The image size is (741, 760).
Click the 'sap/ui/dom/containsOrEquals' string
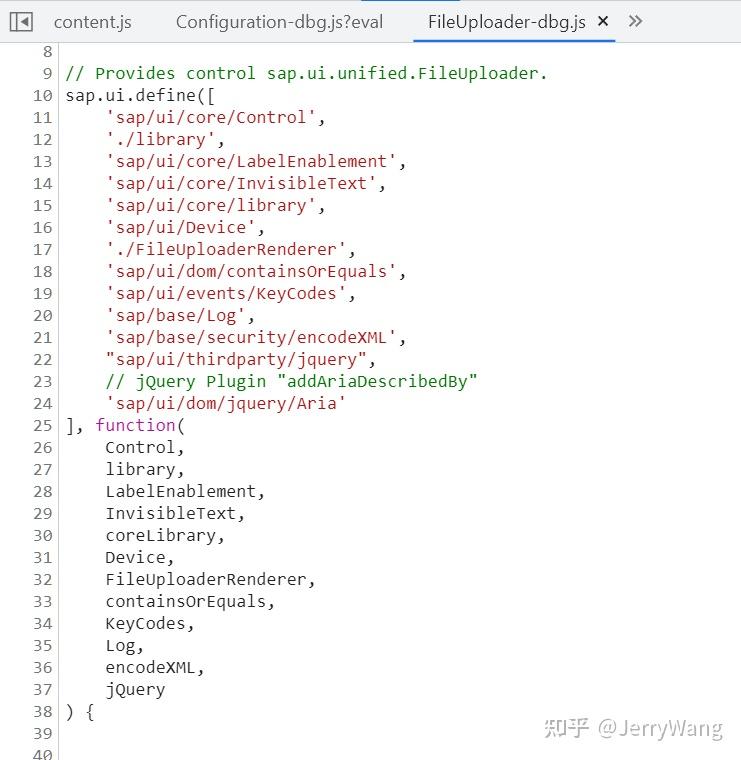[251, 271]
